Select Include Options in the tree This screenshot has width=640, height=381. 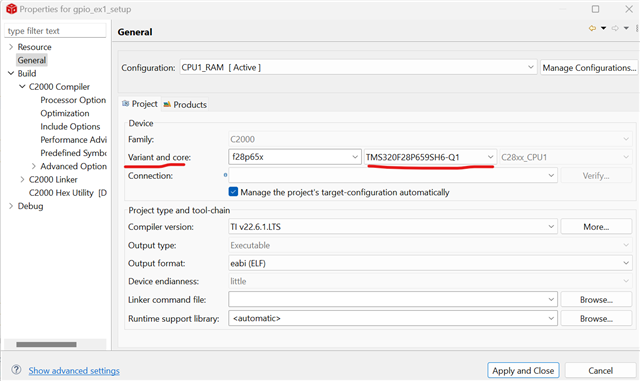70,127
